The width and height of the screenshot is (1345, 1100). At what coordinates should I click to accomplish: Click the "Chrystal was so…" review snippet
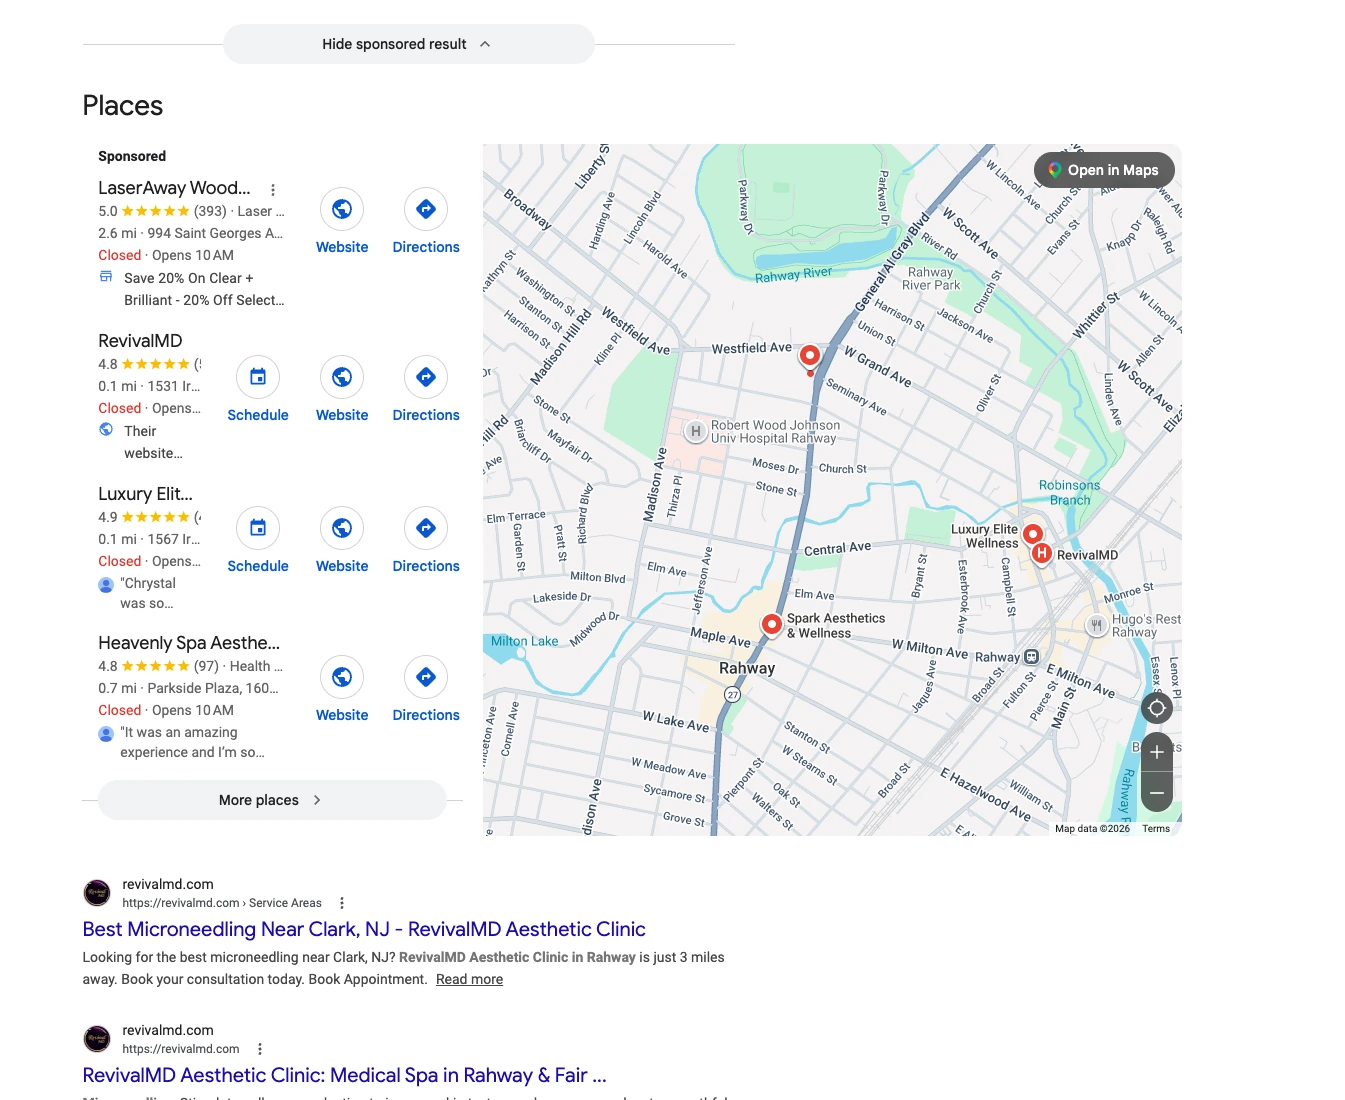tap(148, 593)
